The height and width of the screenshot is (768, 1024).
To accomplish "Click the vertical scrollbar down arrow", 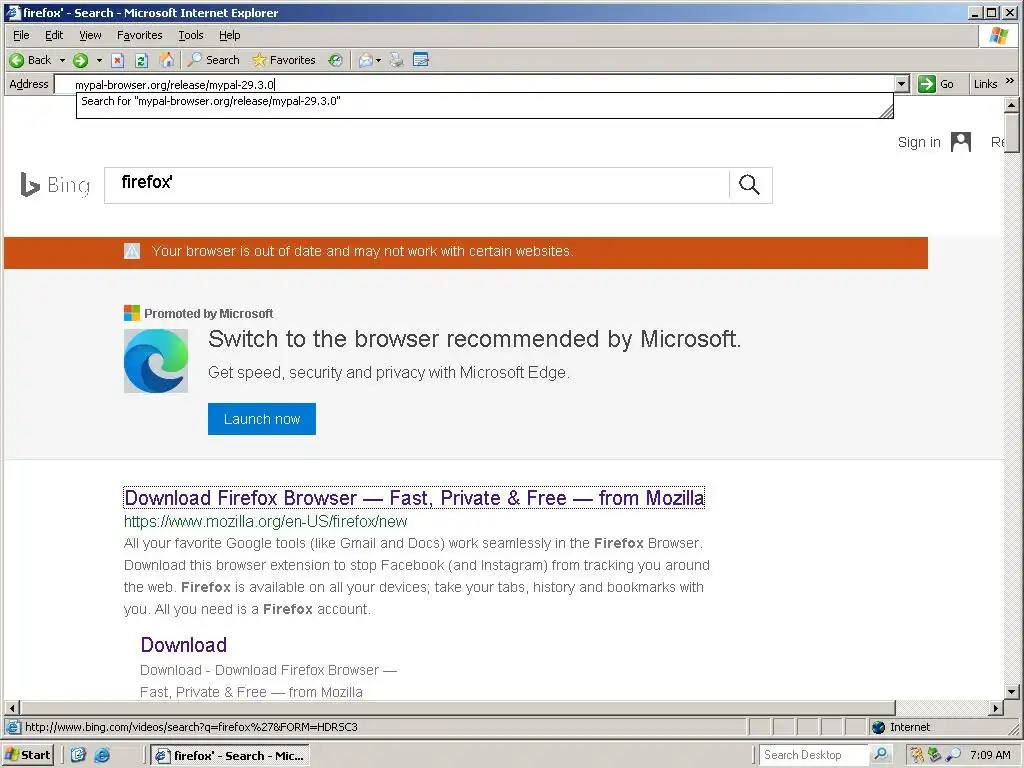I will click(x=1011, y=692).
